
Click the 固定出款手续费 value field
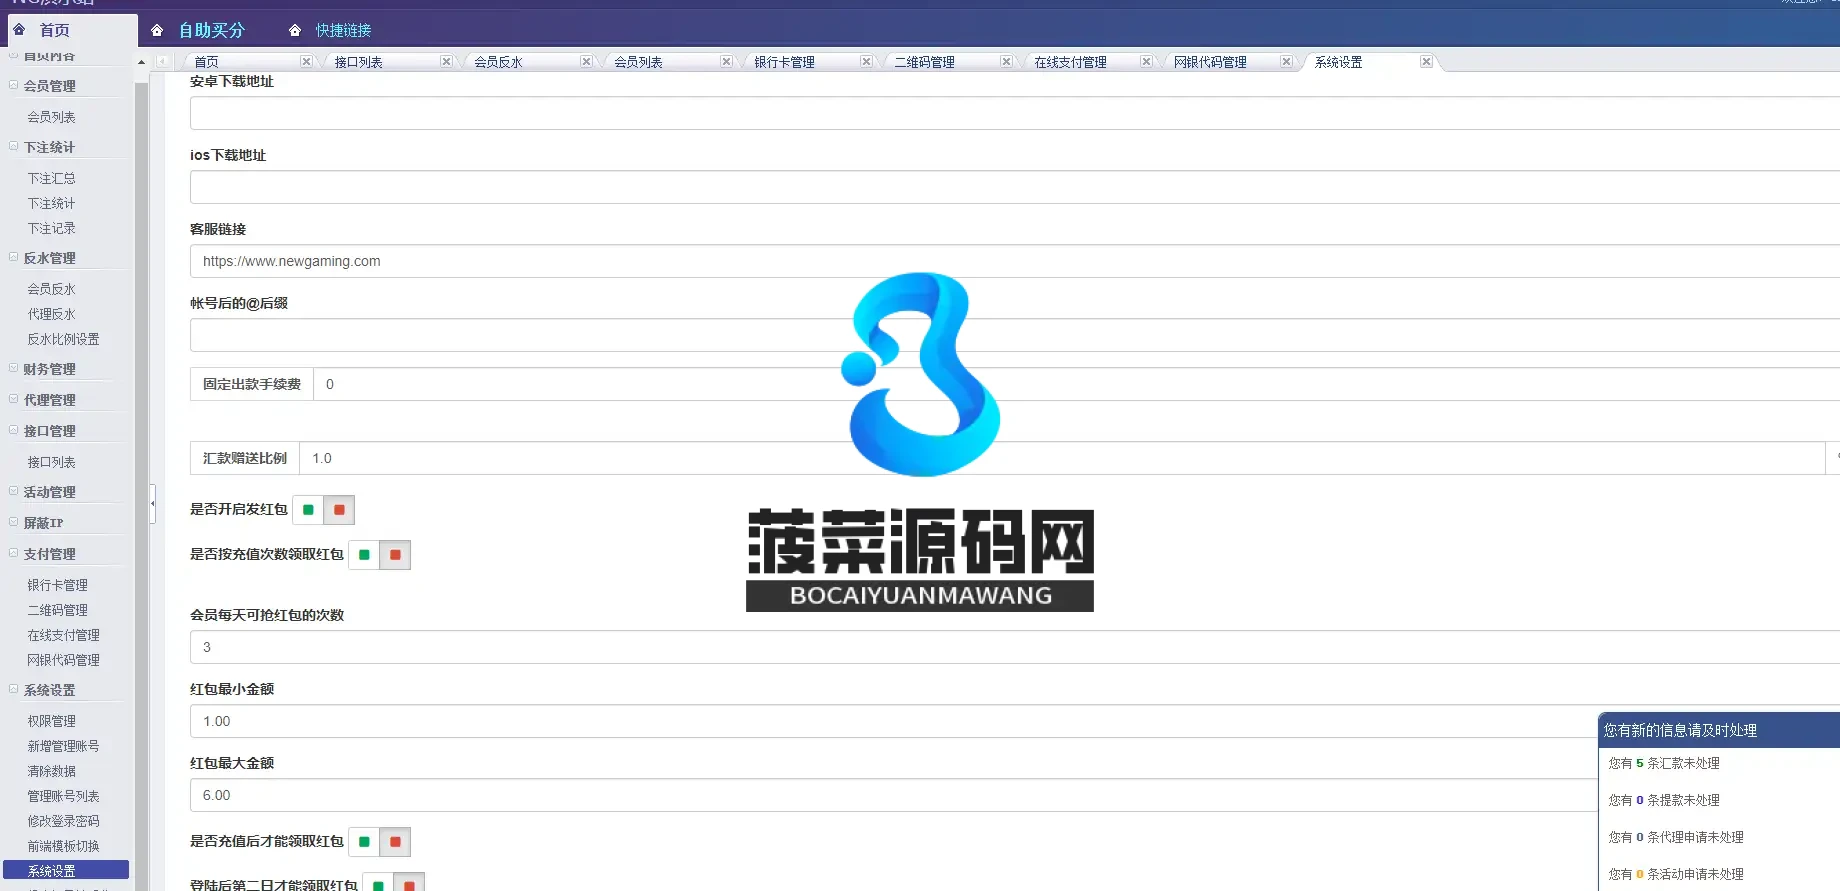1077,384
